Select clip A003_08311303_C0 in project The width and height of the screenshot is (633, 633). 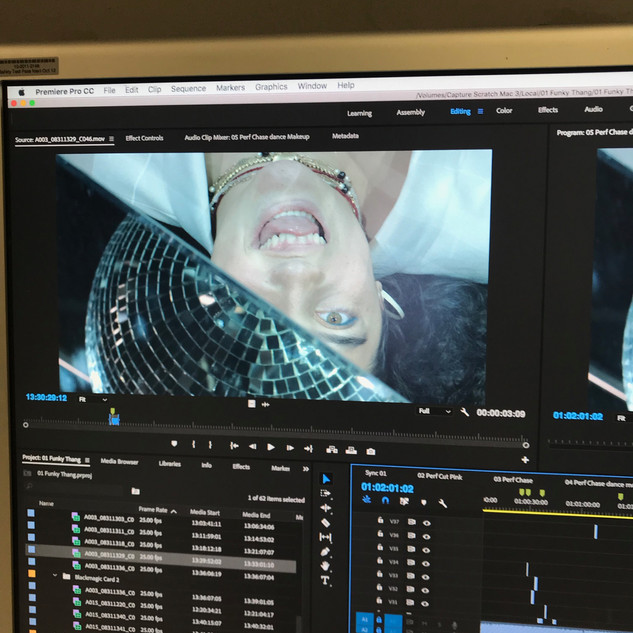point(109,519)
